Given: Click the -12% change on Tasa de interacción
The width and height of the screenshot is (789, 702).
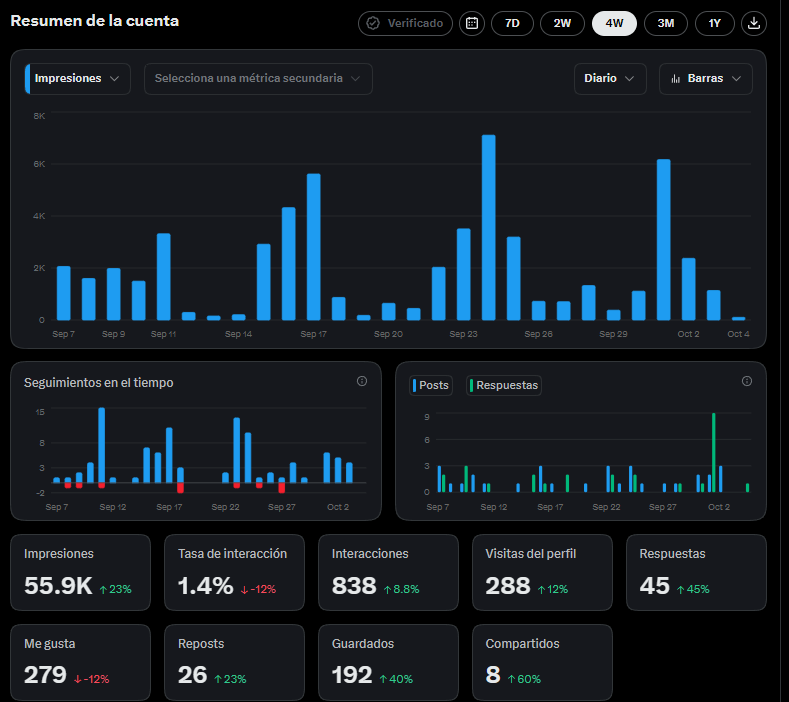Looking at the screenshot, I should (x=259, y=589).
